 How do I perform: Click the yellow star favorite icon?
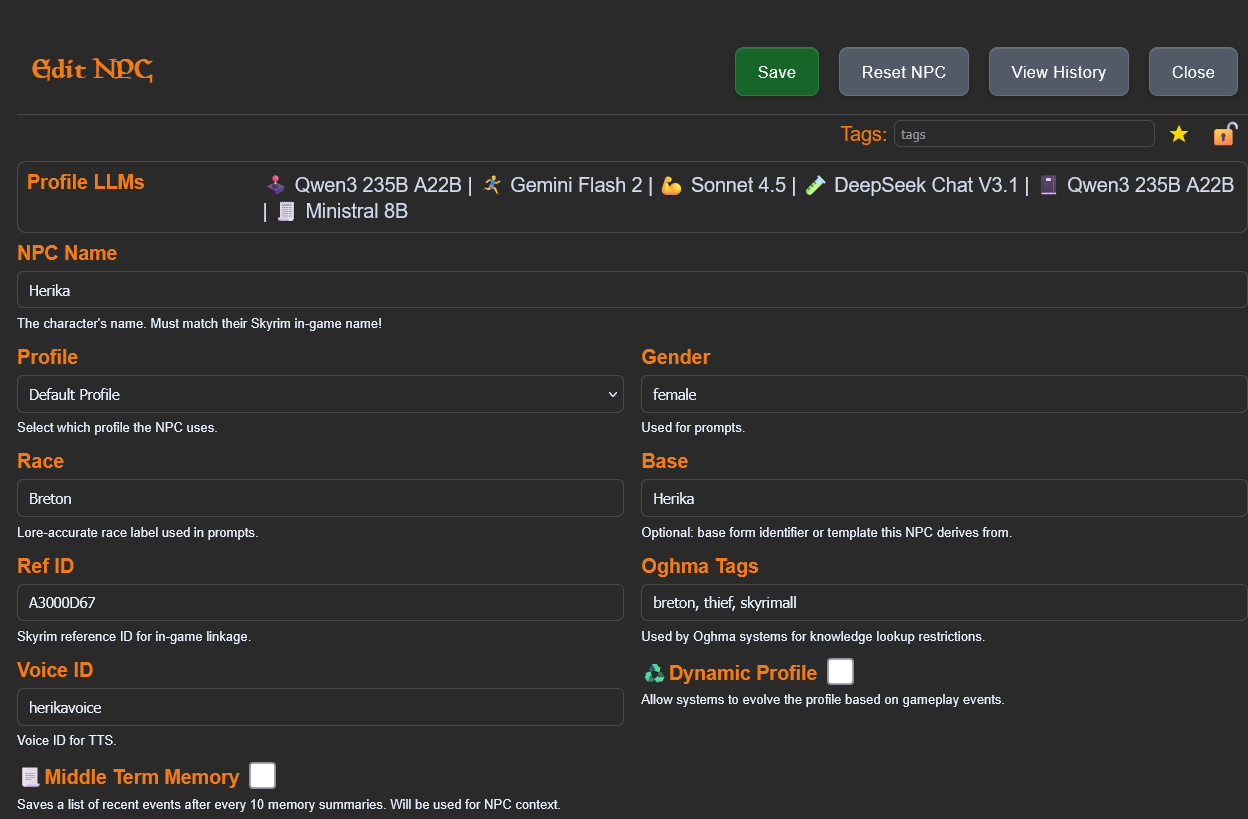(x=1179, y=134)
